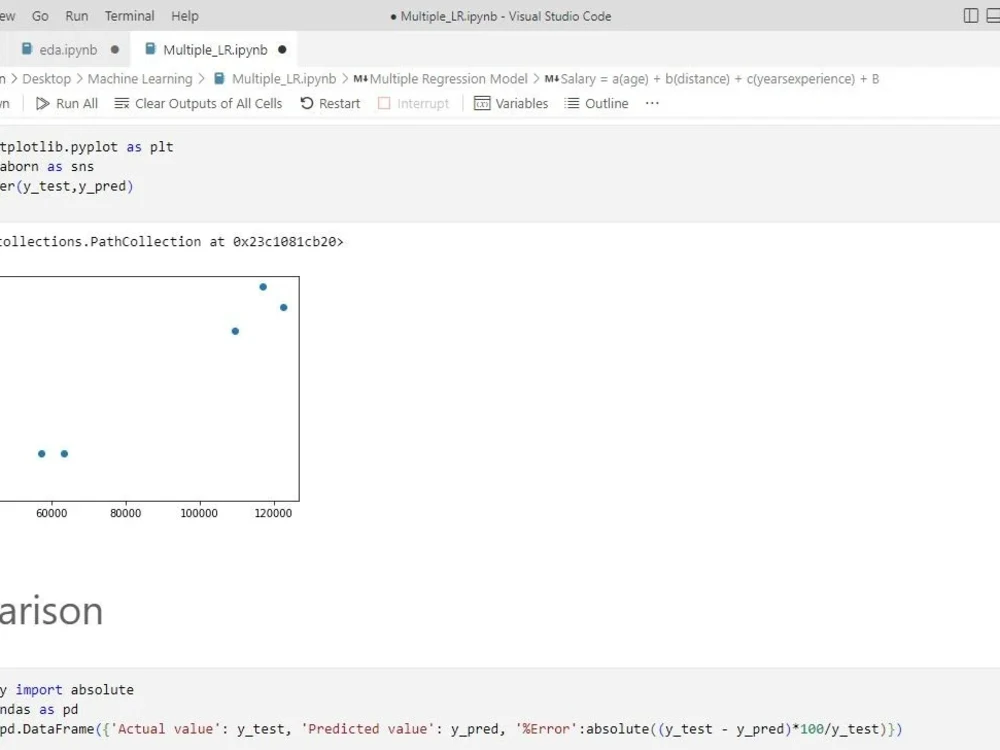Click the code line with y_test,y_pred

click(67, 186)
